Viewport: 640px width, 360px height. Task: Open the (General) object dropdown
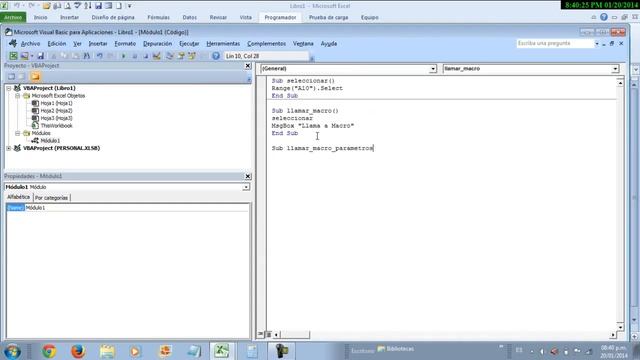(433, 69)
